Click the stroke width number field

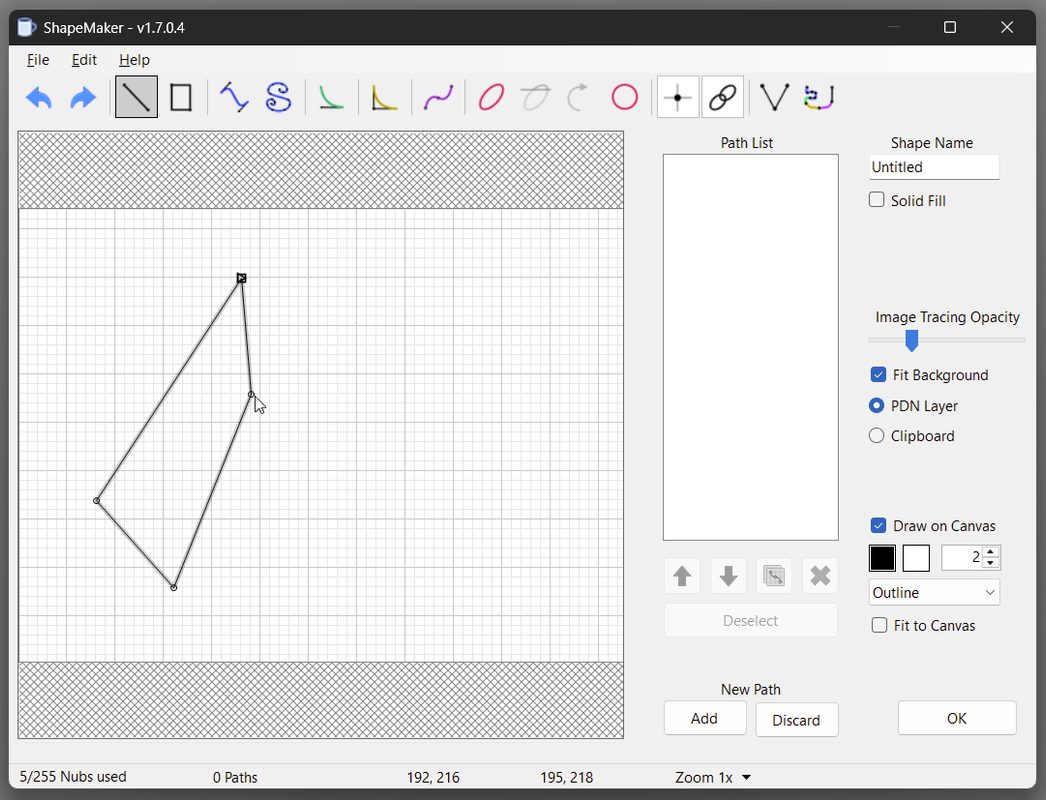[x=962, y=557]
